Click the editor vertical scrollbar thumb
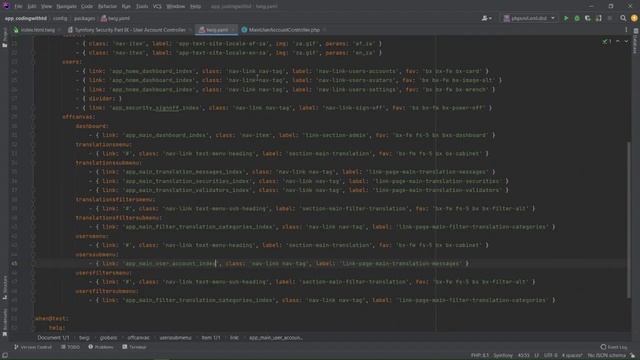This screenshot has width=640, height=360. click(x=629, y=220)
